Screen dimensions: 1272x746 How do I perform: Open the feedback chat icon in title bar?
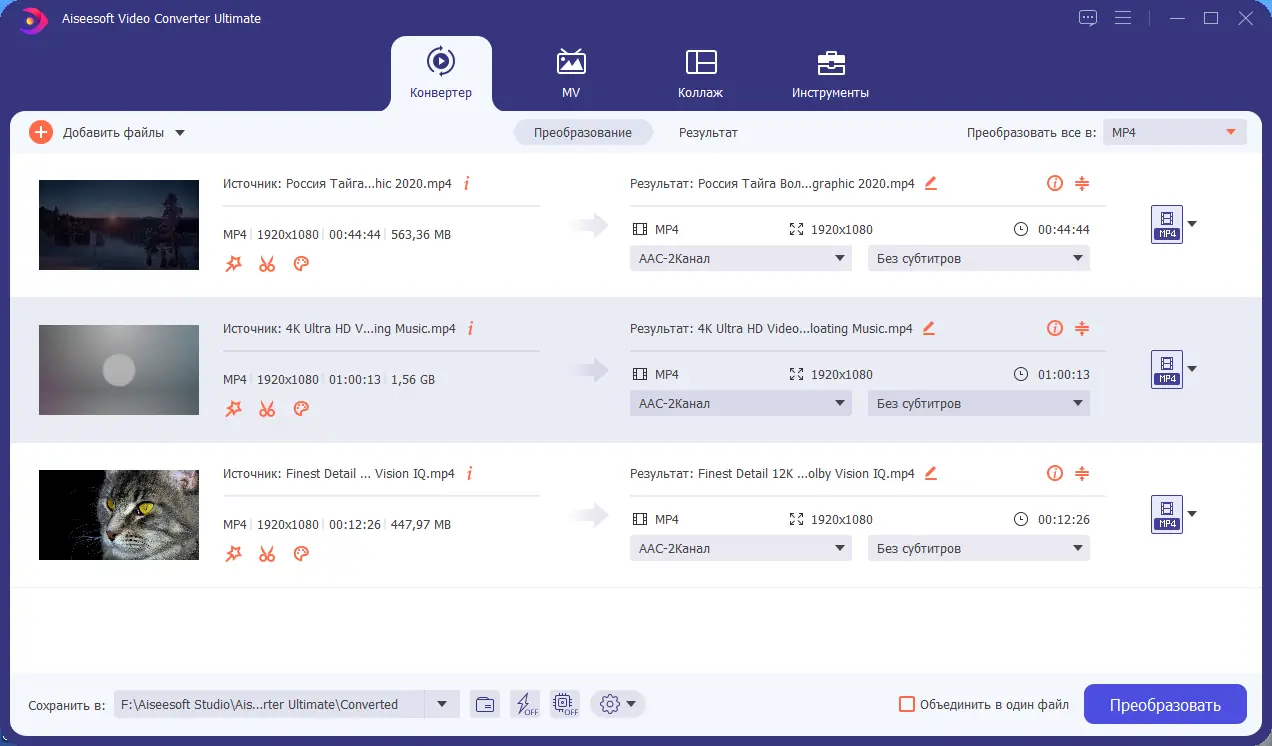point(1088,18)
